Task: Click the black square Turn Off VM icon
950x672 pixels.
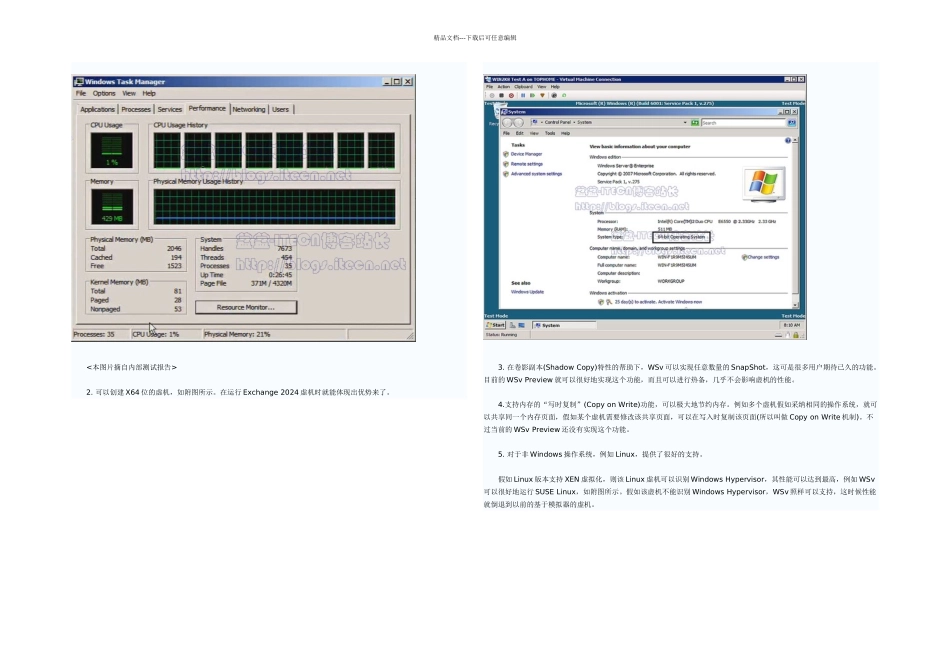Action: tap(502, 95)
